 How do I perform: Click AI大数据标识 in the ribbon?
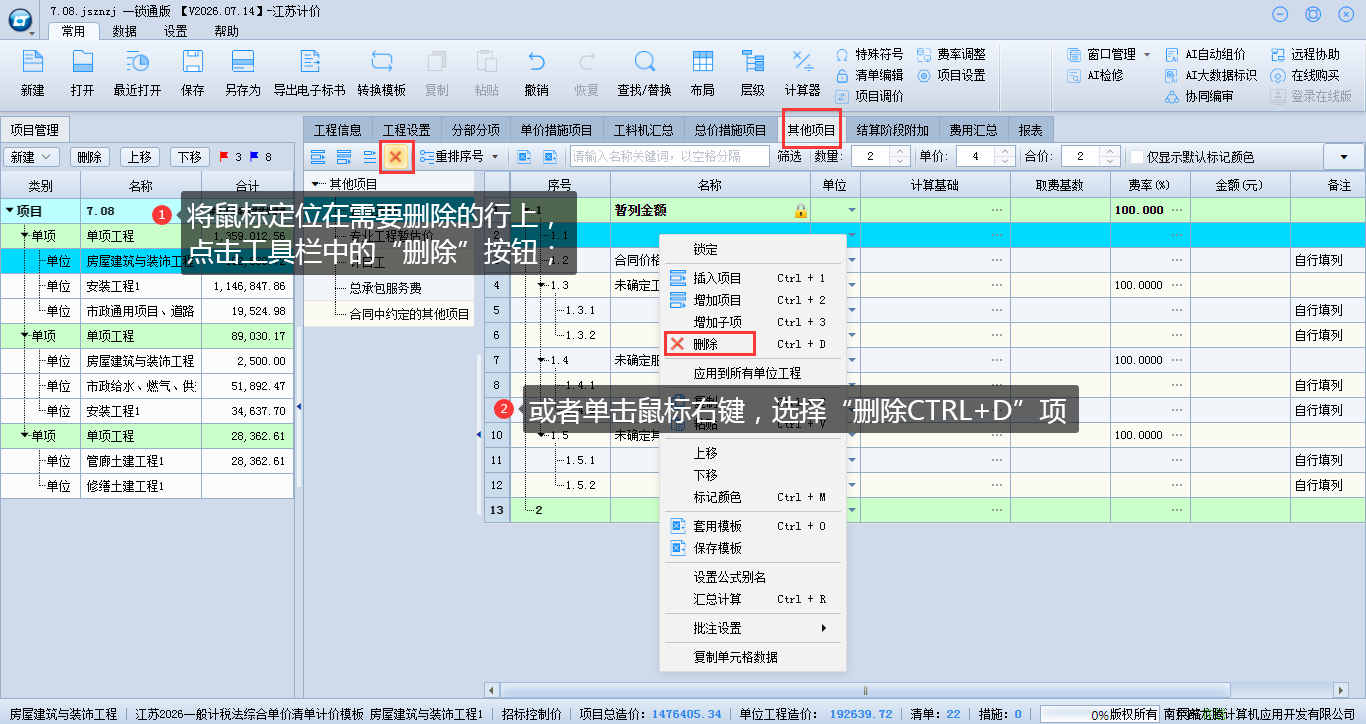click(x=1211, y=75)
